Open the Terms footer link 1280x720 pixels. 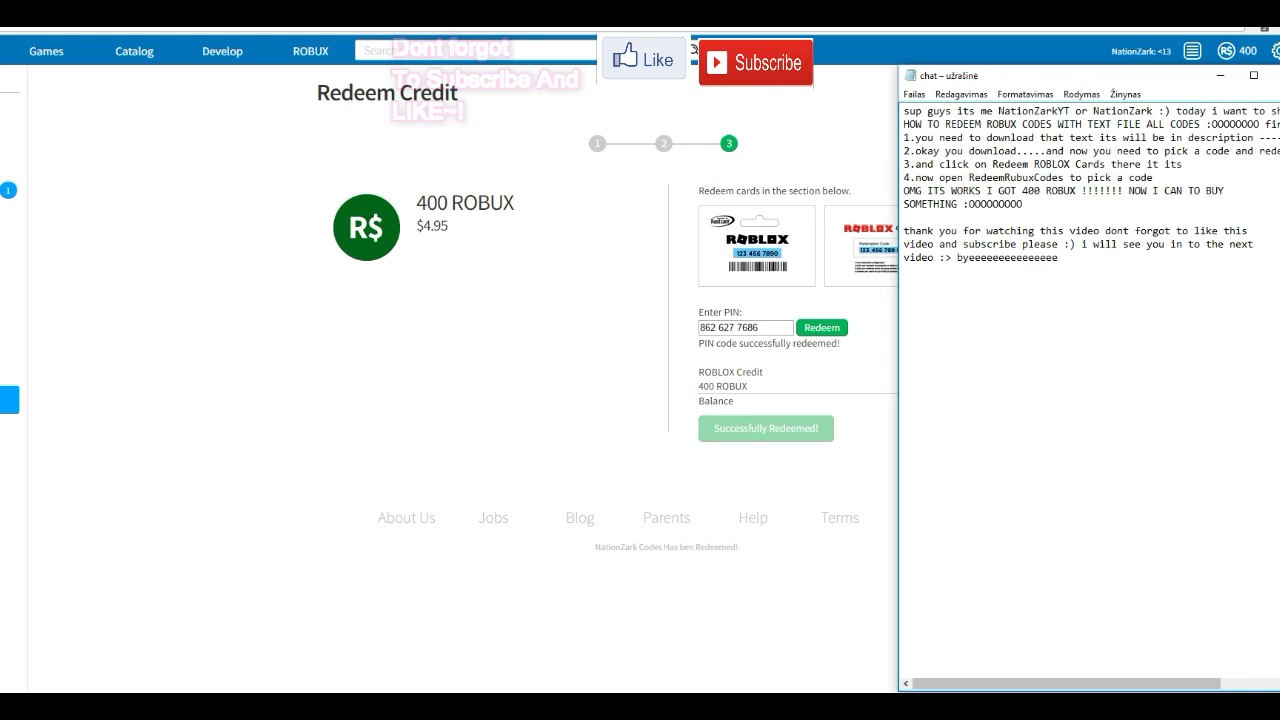[840, 518]
